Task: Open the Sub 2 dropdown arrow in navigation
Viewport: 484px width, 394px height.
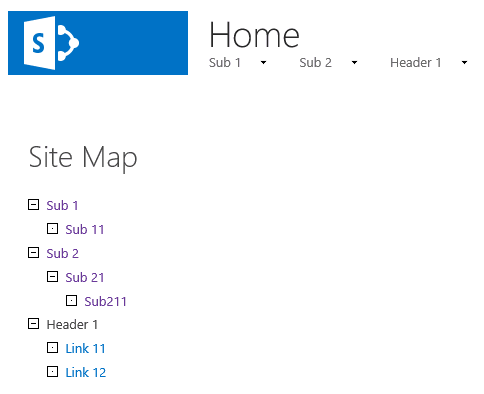Action: pos(354,63)
